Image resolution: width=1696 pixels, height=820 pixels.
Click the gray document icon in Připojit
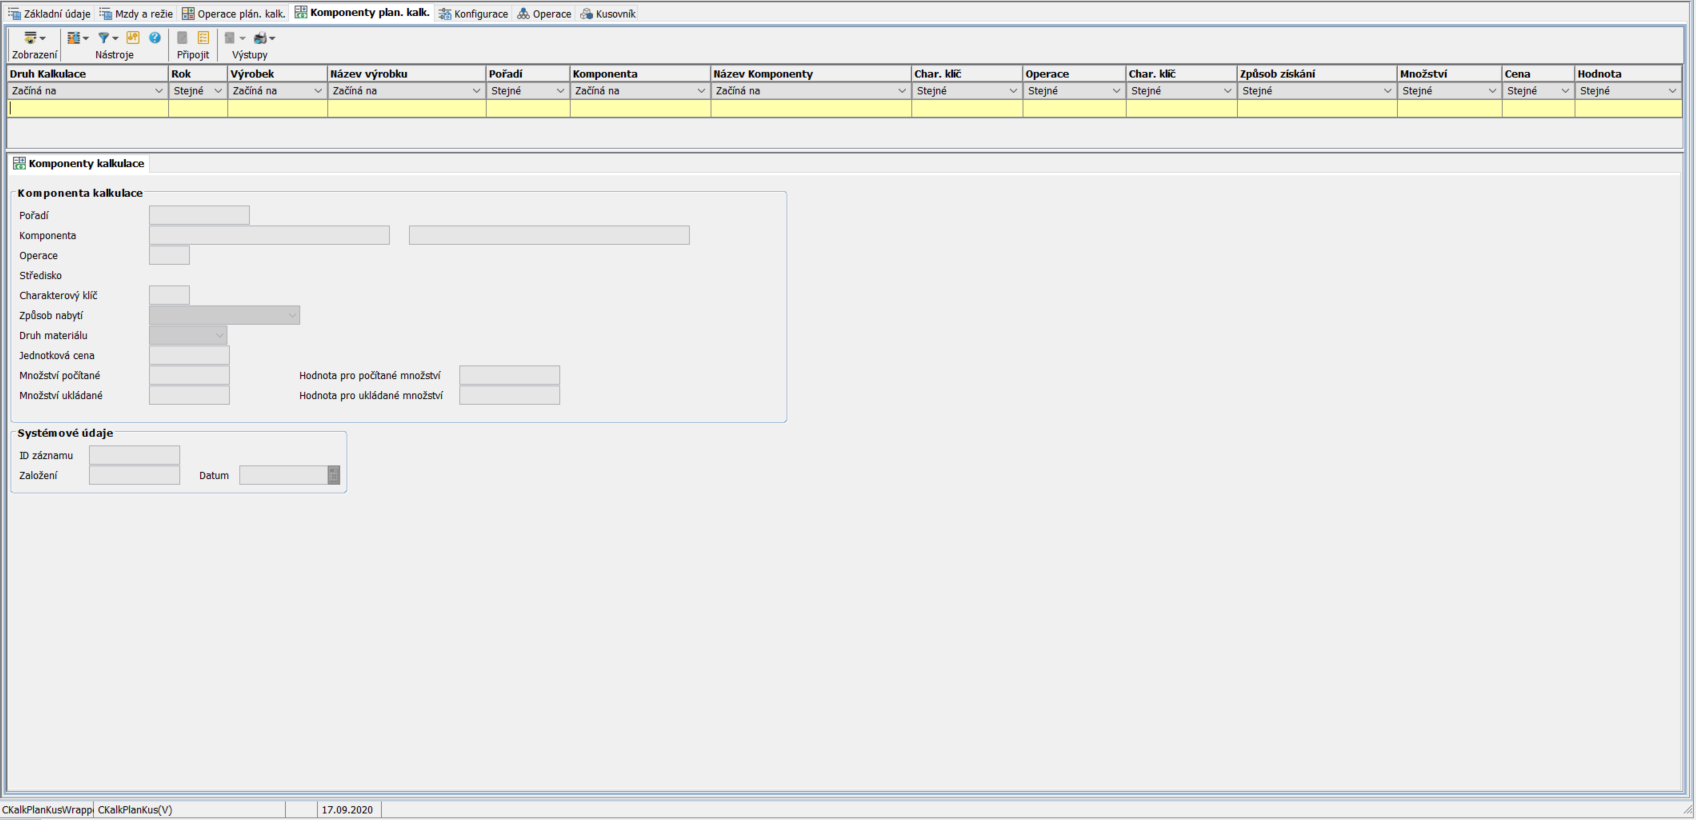coord(182,38)
